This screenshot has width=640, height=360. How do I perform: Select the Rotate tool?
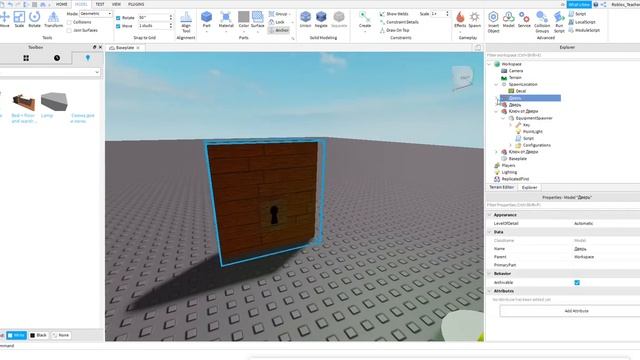click(x=34, y=19)
